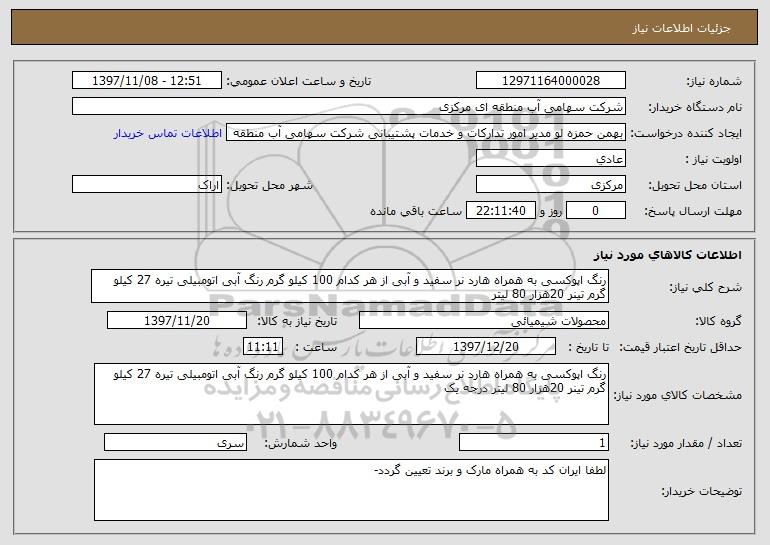The image size is (770, 545).
Task: Click the text ساعت باقی مانده
Action: click(416, 212)
